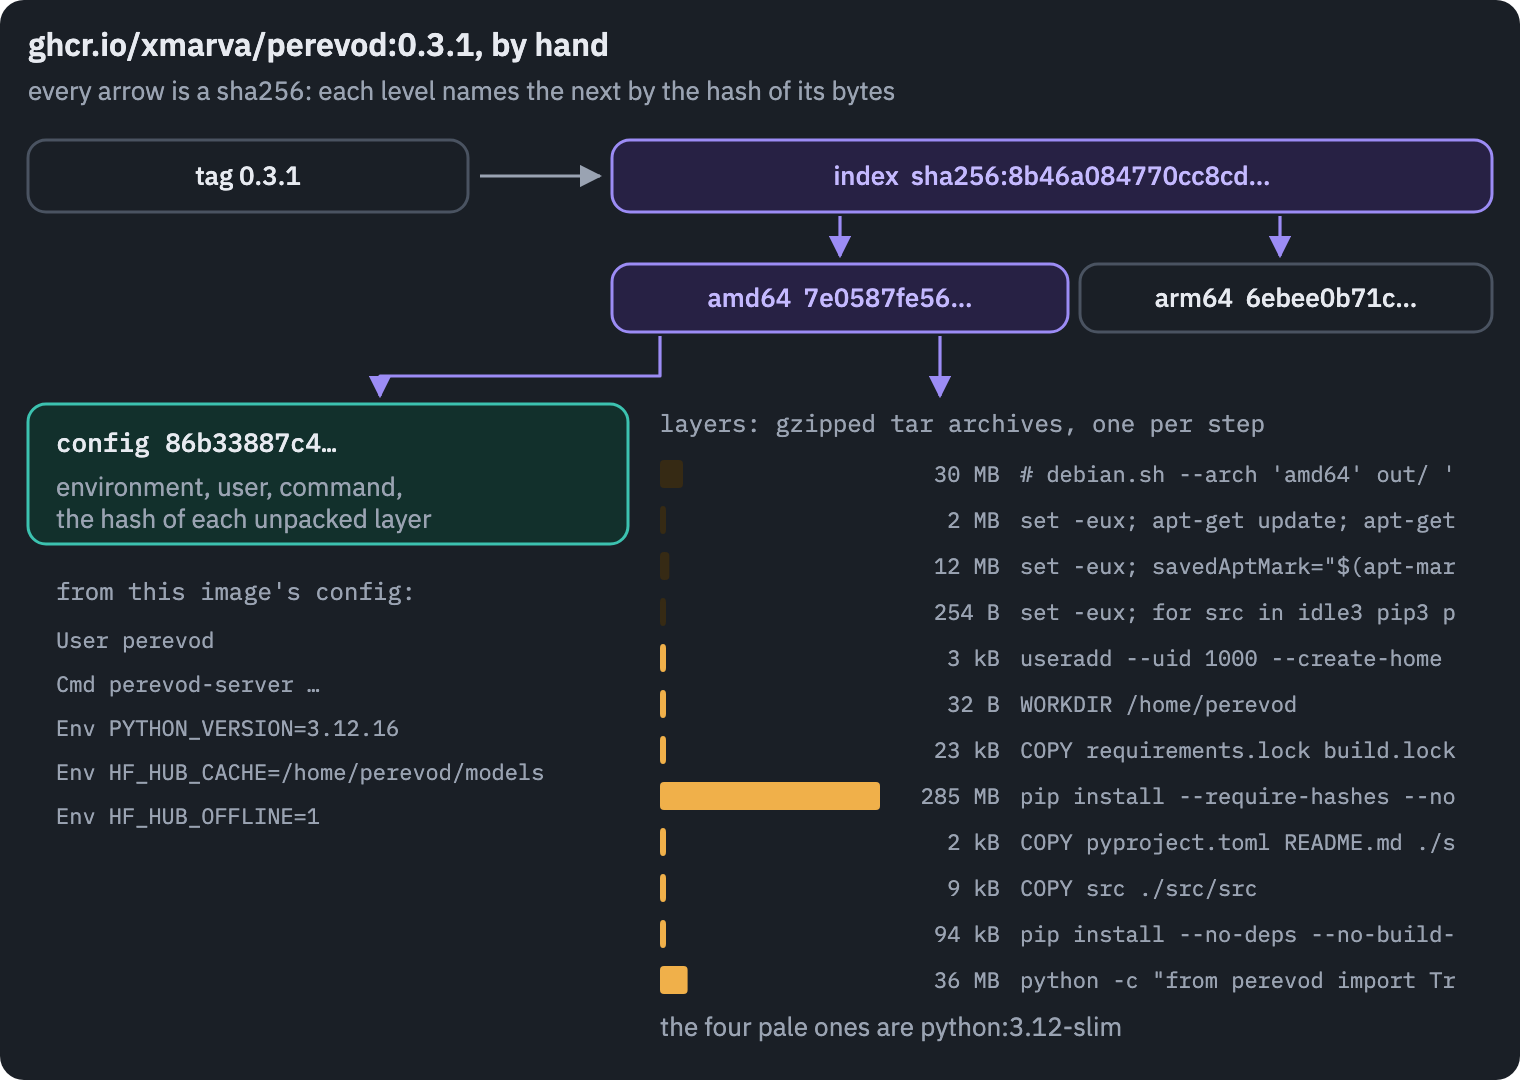Click the "COPY pyproject.toml README.md" line

click(1237, 842)
